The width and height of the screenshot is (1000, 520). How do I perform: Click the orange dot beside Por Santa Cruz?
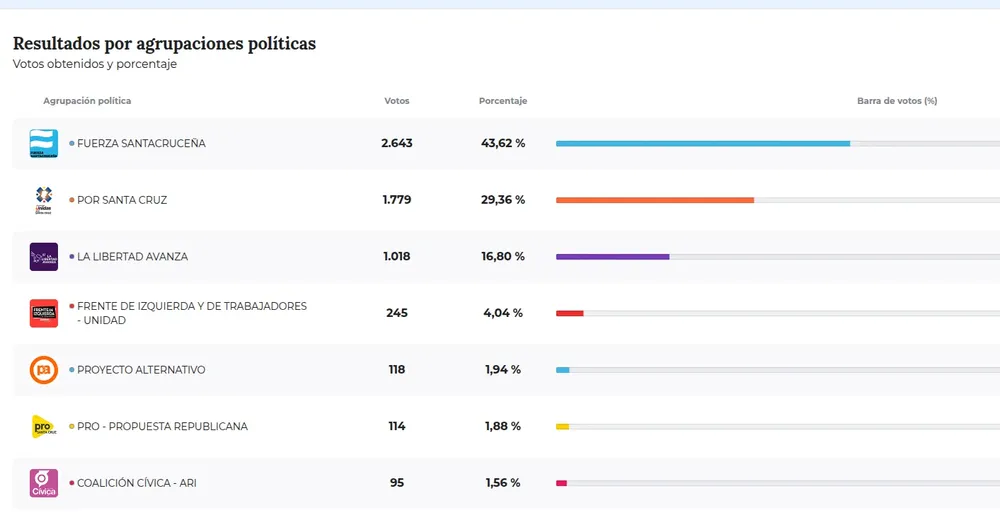point(72,200)
